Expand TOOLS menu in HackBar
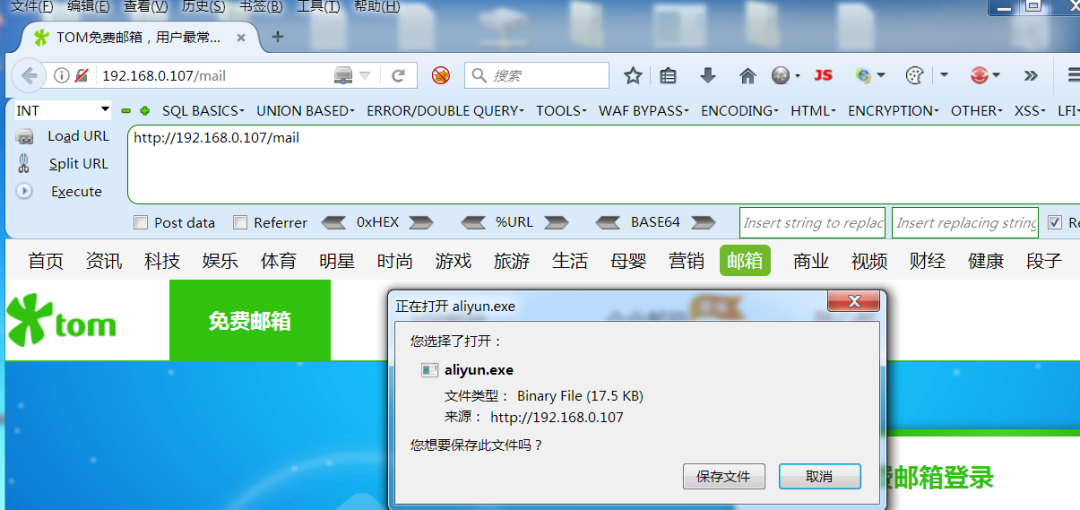1080x510 pixels. tap(561, 110)
